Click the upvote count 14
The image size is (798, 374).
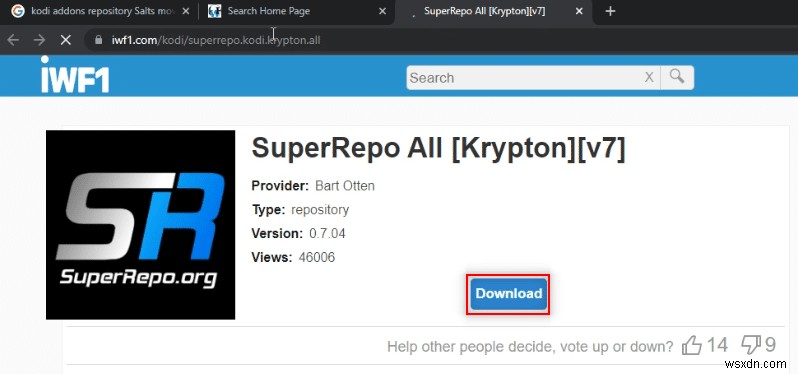coord(717,345)
